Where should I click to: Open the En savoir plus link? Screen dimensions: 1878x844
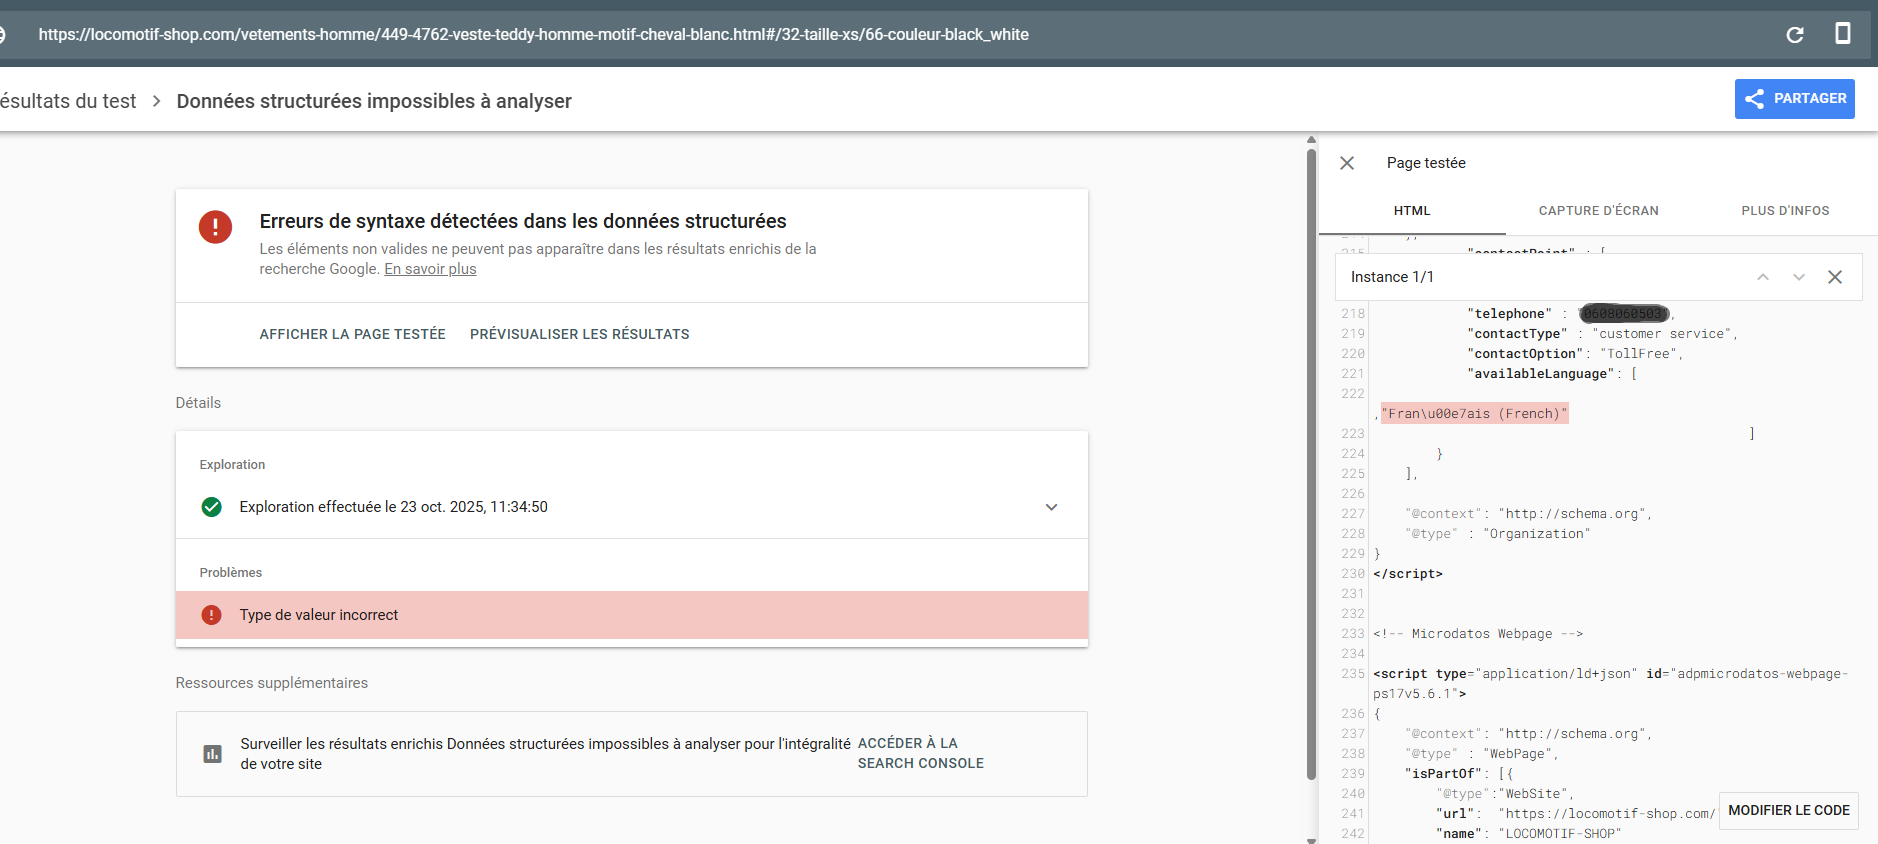pos(430,269)
